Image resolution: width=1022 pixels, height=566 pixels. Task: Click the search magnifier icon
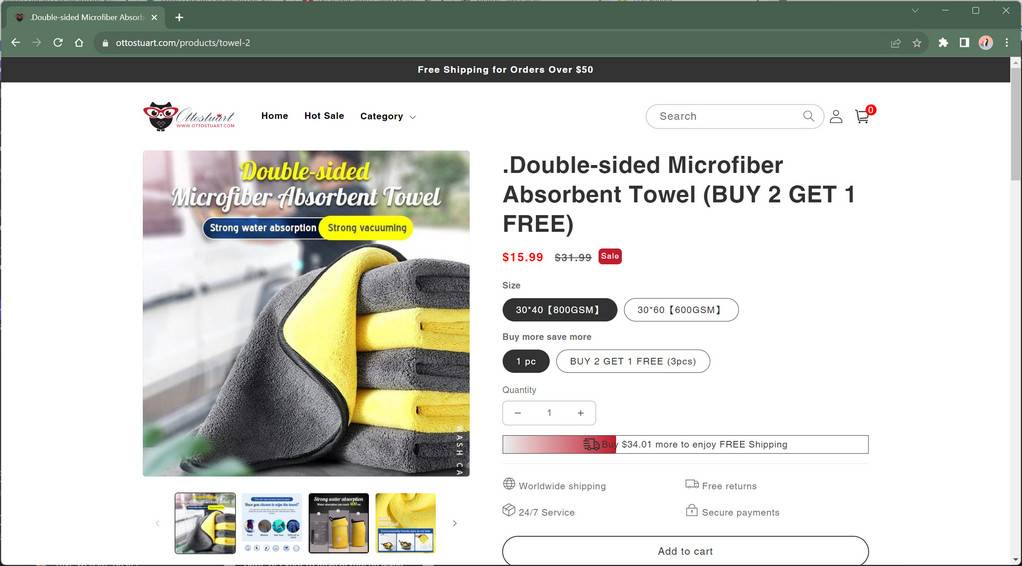tap(808, 116)
